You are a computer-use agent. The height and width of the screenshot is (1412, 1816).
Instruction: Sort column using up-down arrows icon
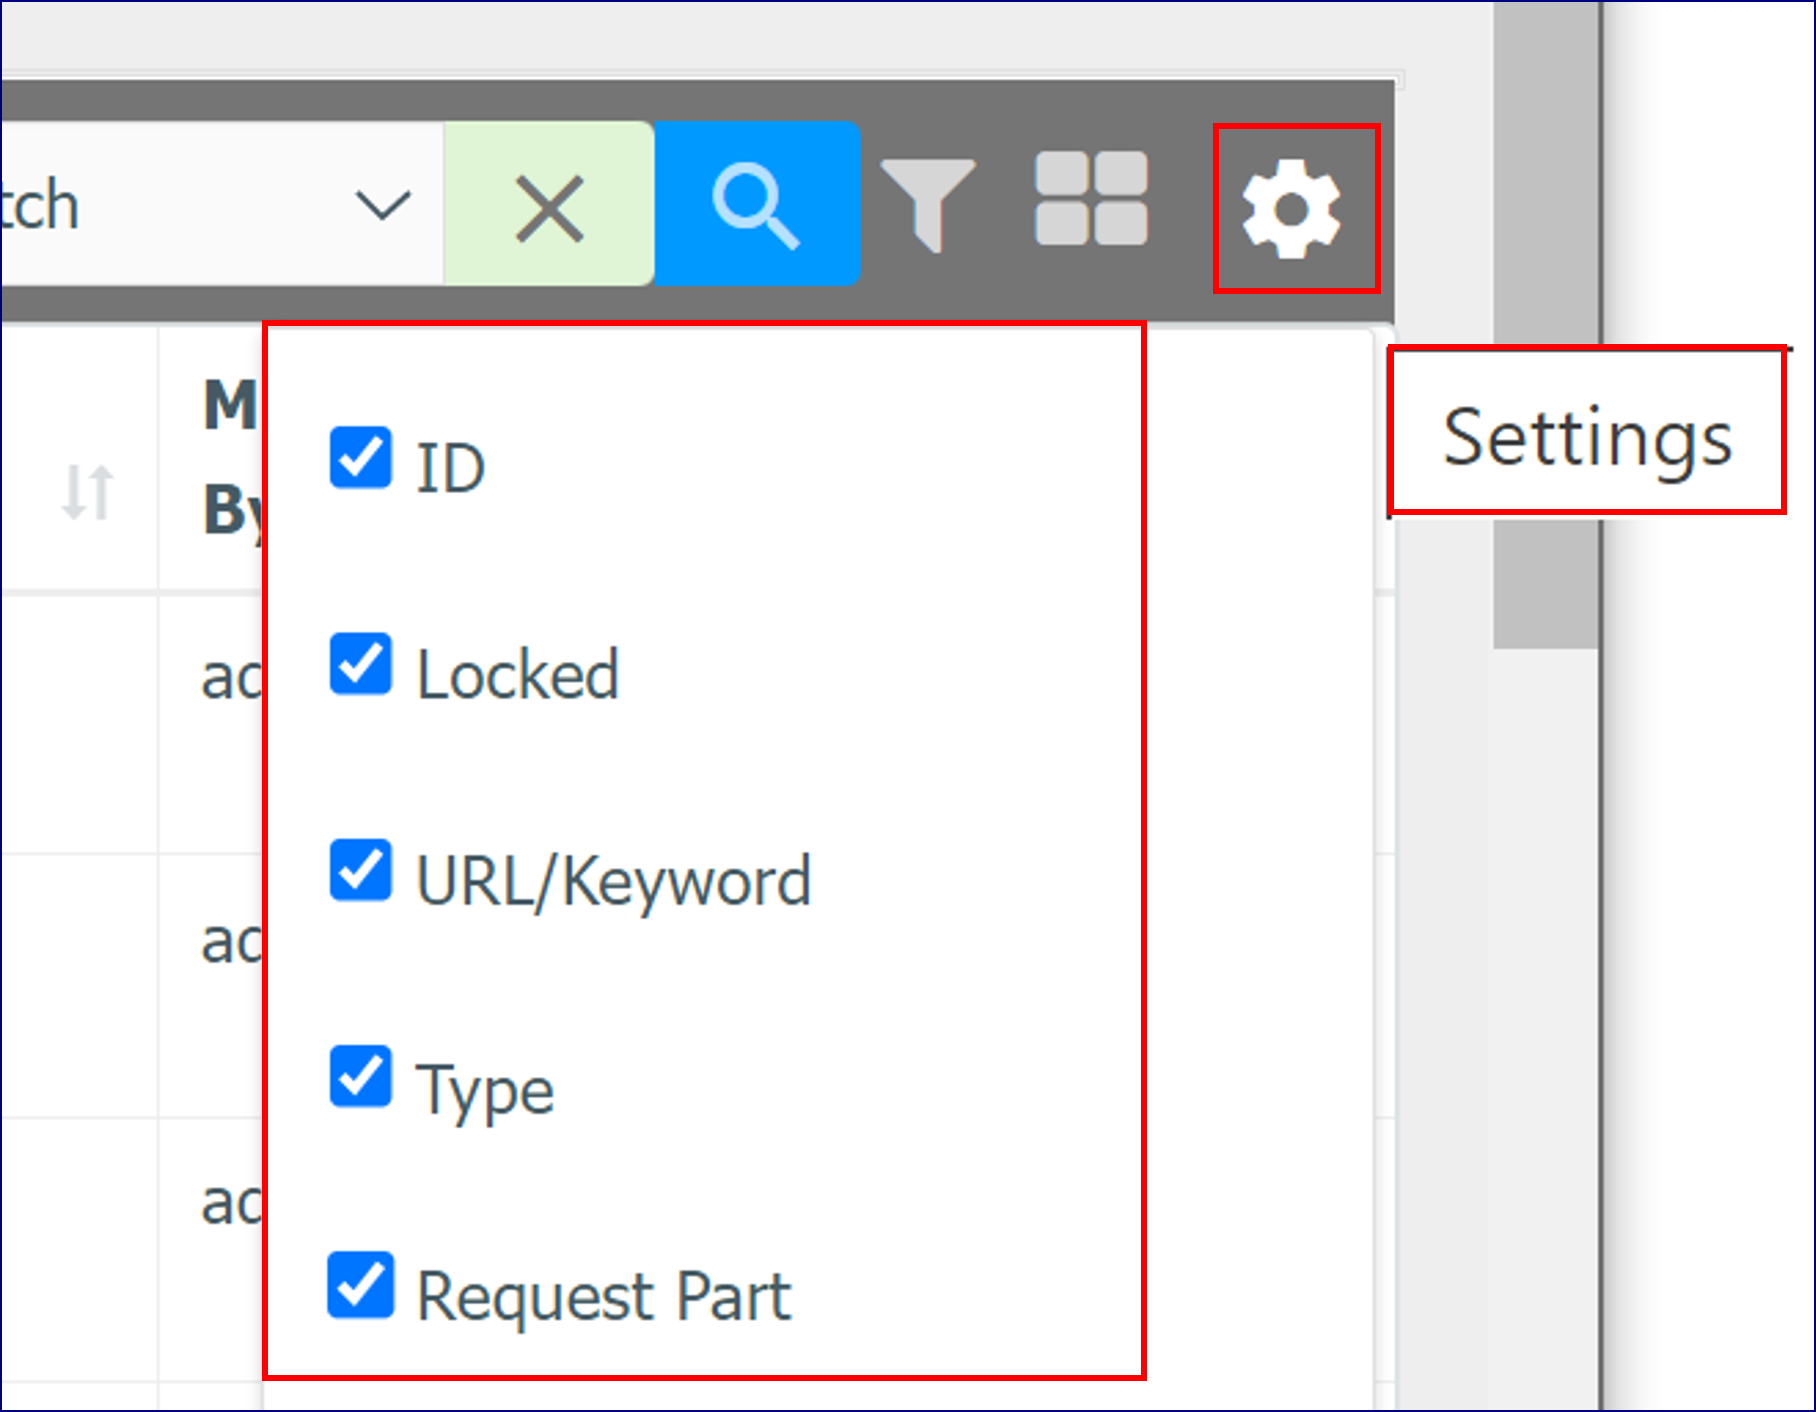(x=87, y=492)
